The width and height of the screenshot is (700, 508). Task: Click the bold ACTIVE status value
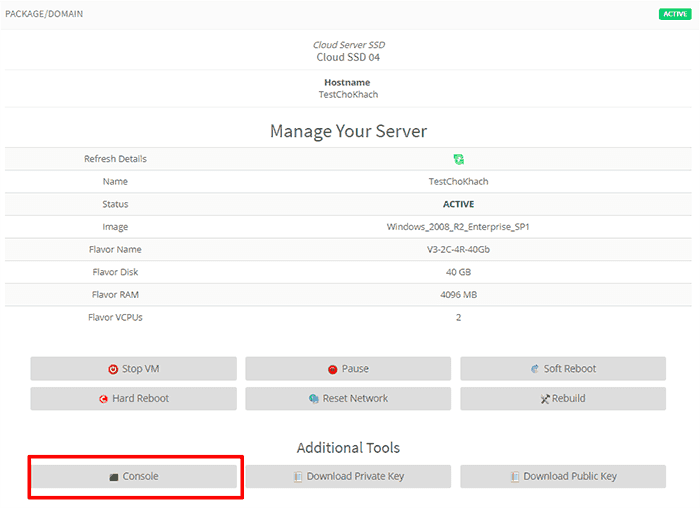click(458, 204)
